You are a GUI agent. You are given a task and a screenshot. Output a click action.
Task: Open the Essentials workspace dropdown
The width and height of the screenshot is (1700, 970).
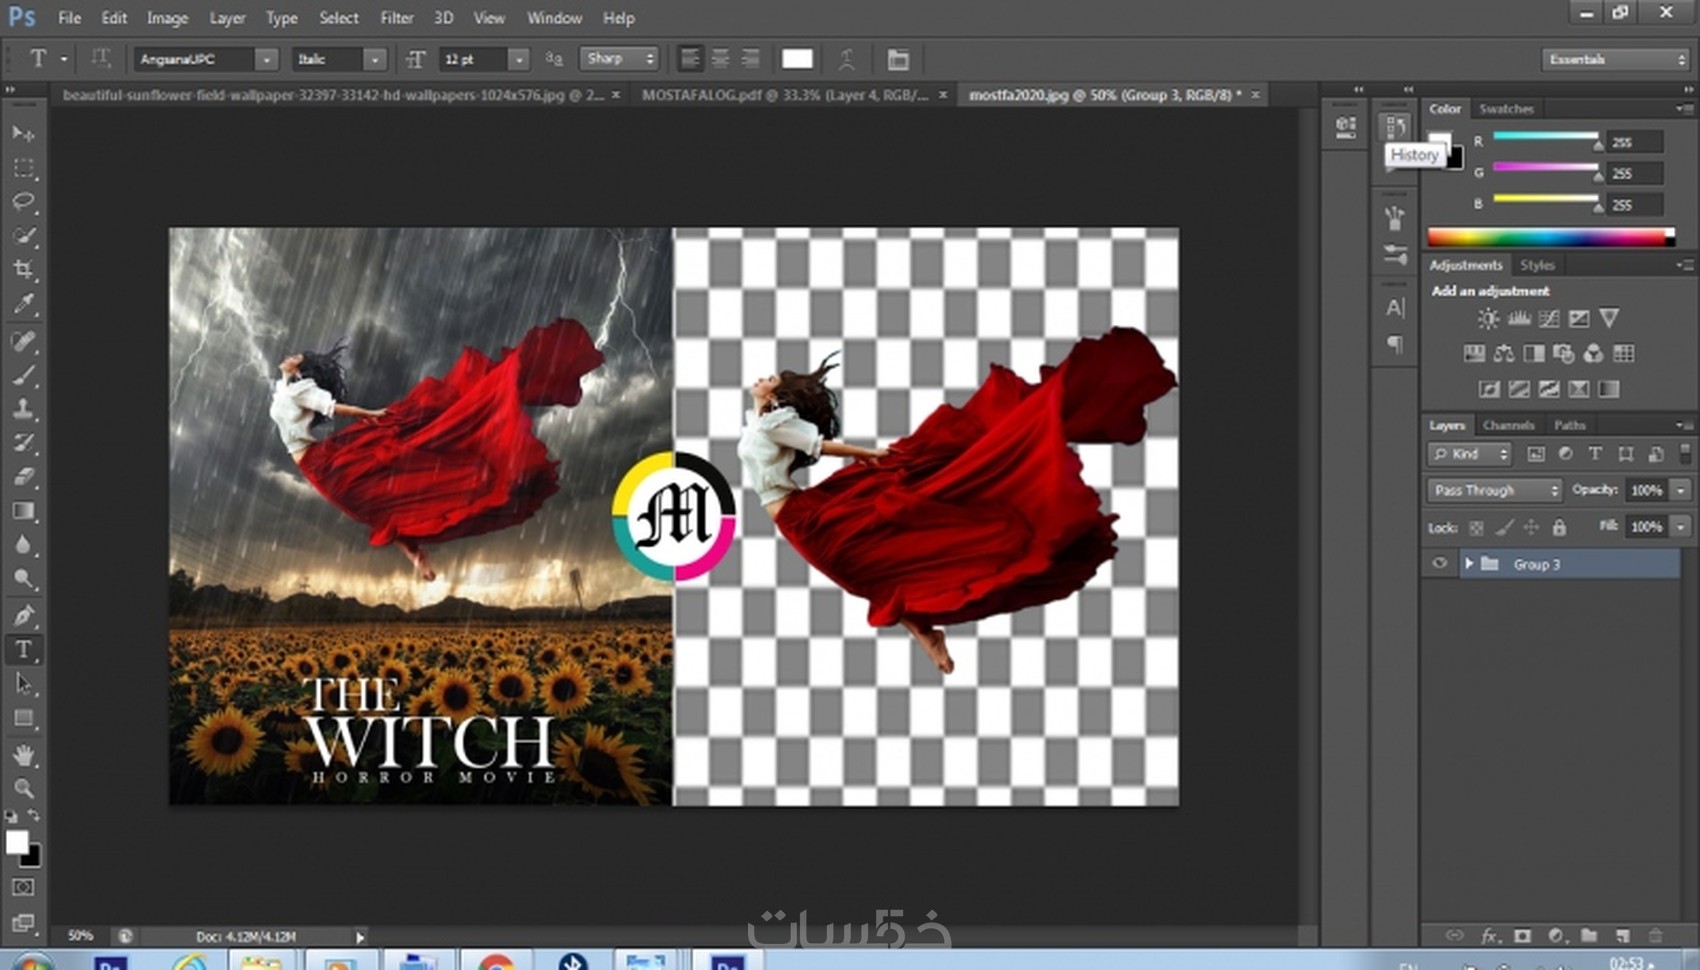coord(1615,59)
